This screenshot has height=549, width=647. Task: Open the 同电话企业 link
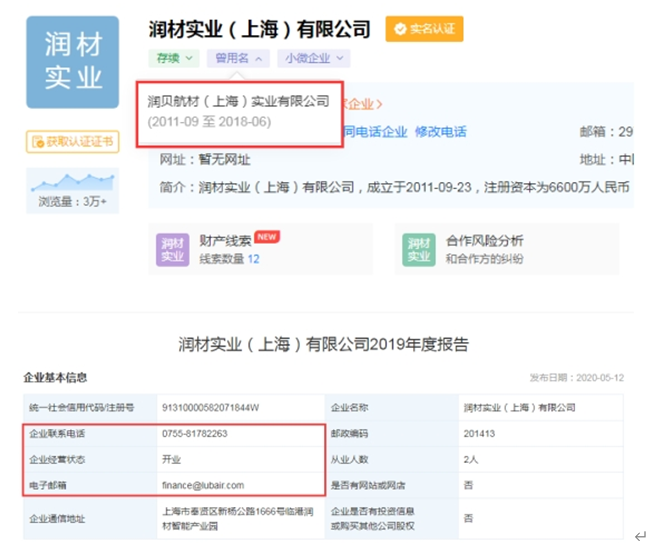point(376,132)
